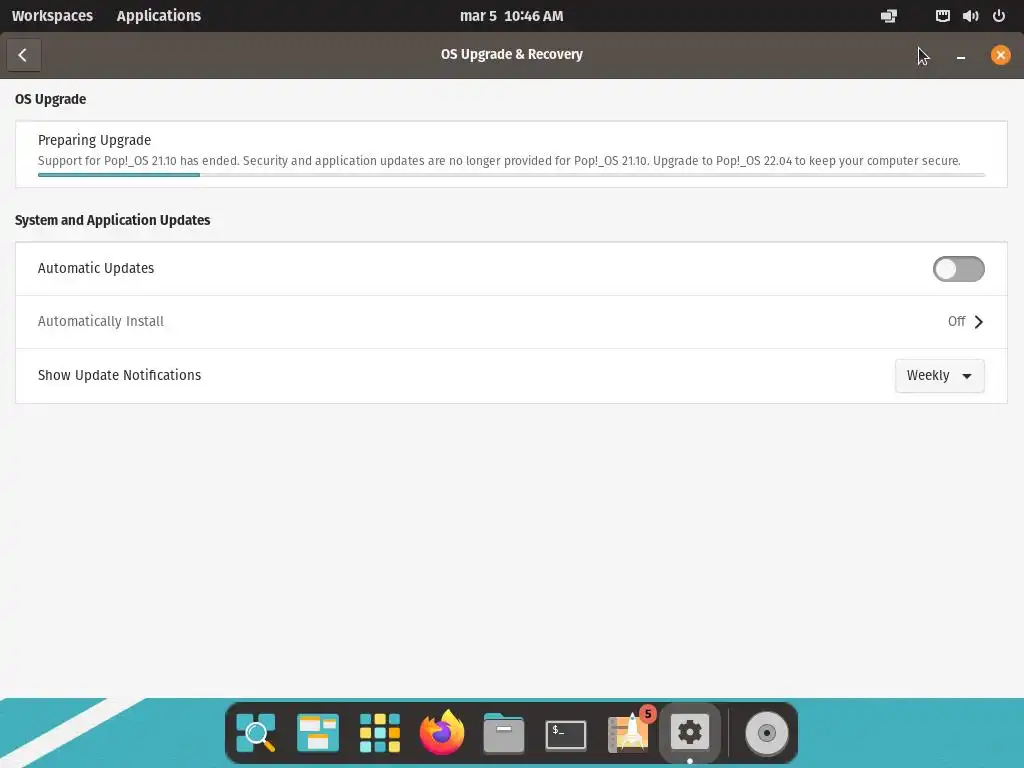Click the Pop!_OS 21.10 support ended message

click(x=499, y=161)
